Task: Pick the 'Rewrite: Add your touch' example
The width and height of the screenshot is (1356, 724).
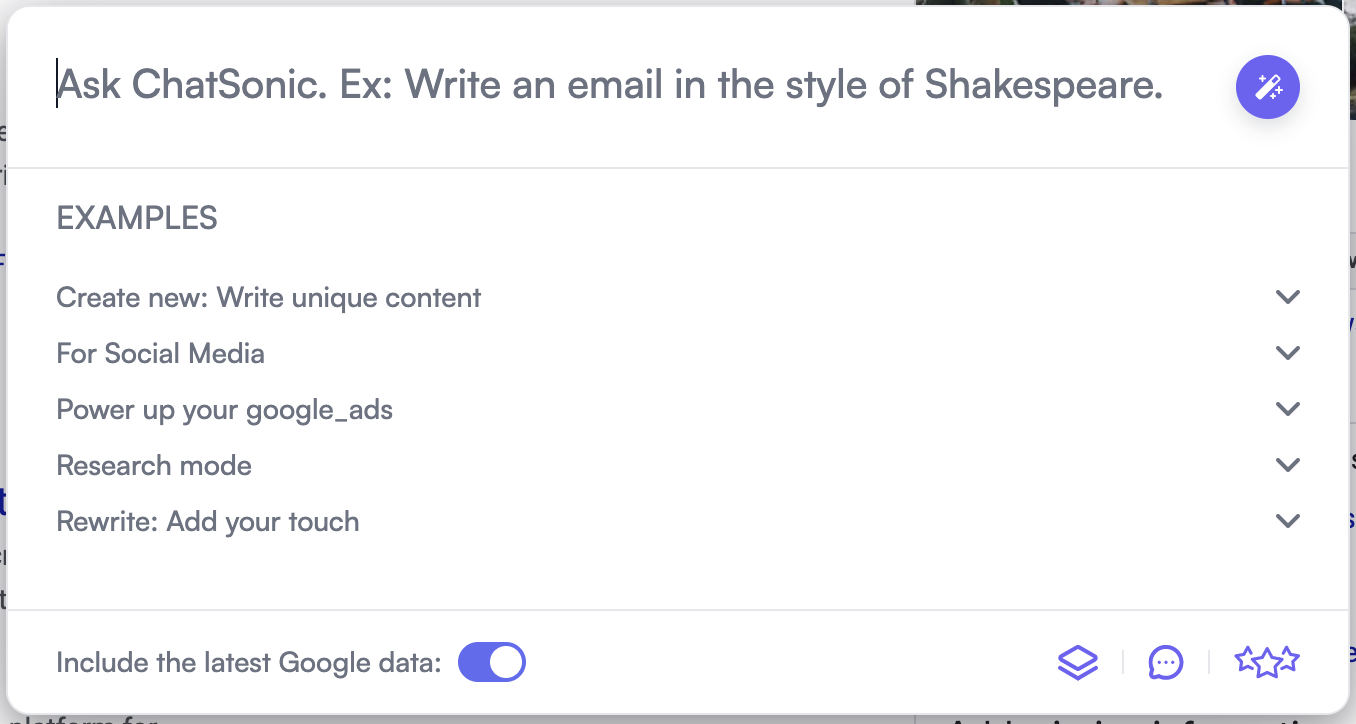Action: (208, 522)
